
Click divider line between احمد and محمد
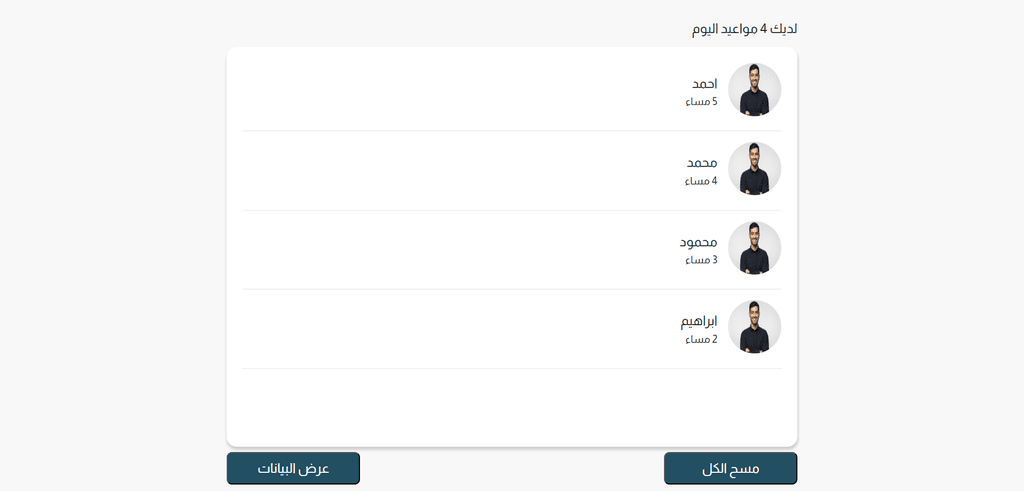click(x=512, y=131)
